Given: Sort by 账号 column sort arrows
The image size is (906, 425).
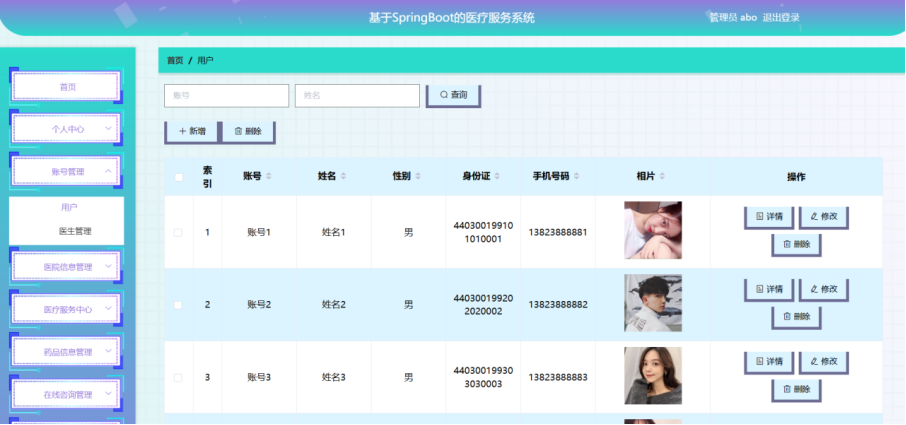Looking at the screenshot, I should pos(268,176).
